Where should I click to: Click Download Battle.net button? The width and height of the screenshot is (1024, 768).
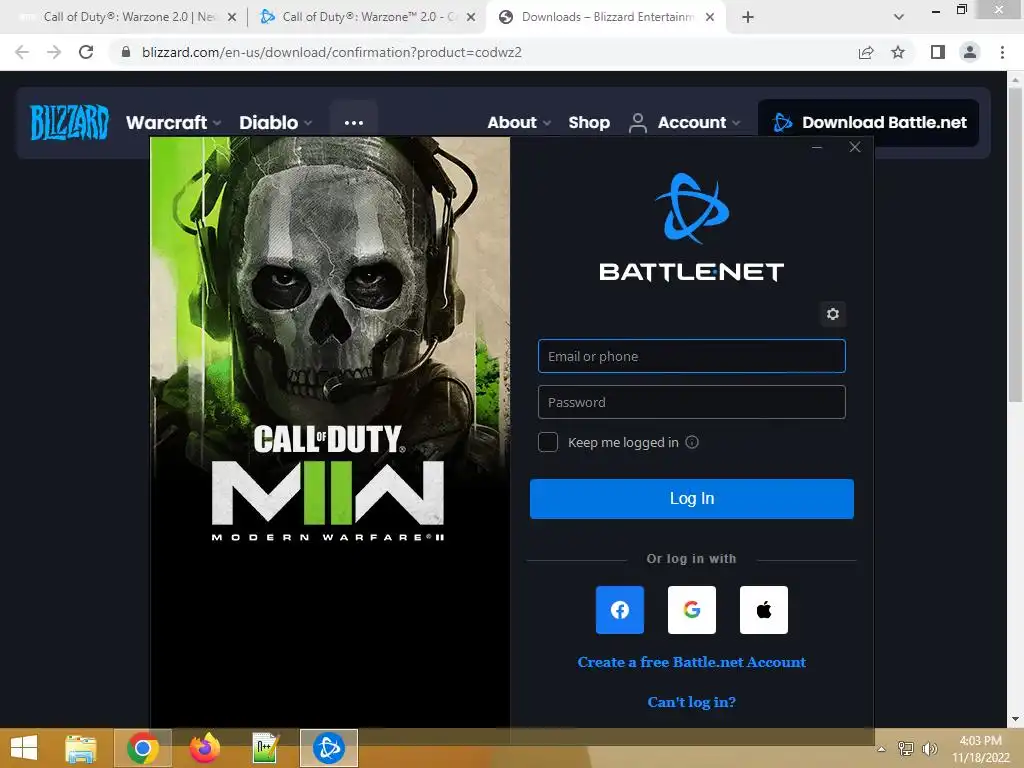(868, 122)
